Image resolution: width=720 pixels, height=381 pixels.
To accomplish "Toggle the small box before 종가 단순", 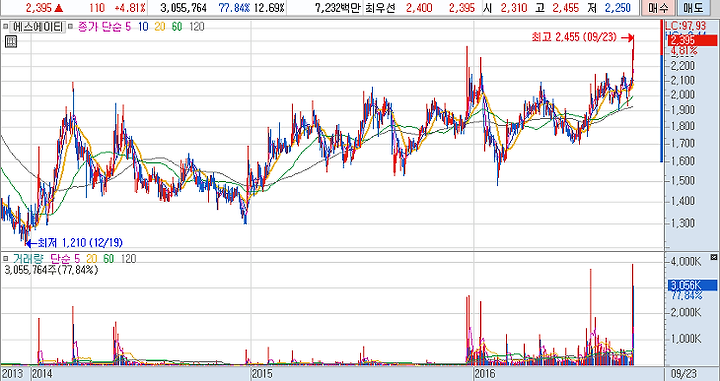I will point(70,27).
